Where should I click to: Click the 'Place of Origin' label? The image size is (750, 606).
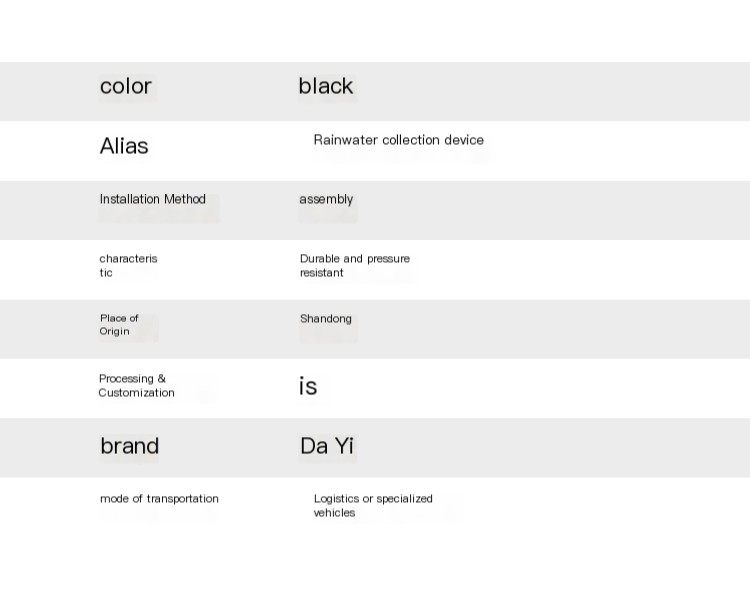point(119,325)
